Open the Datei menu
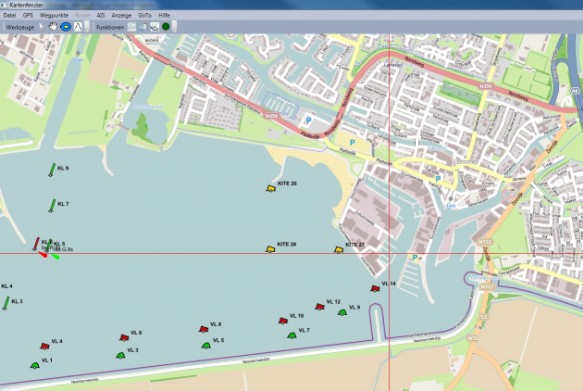Image resolution: width=583 pixels, height=391 pixels. pos(9,15)
